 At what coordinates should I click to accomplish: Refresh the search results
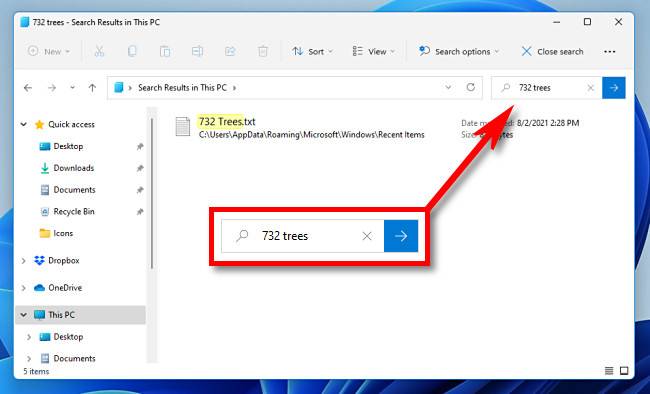pos(471,87)
